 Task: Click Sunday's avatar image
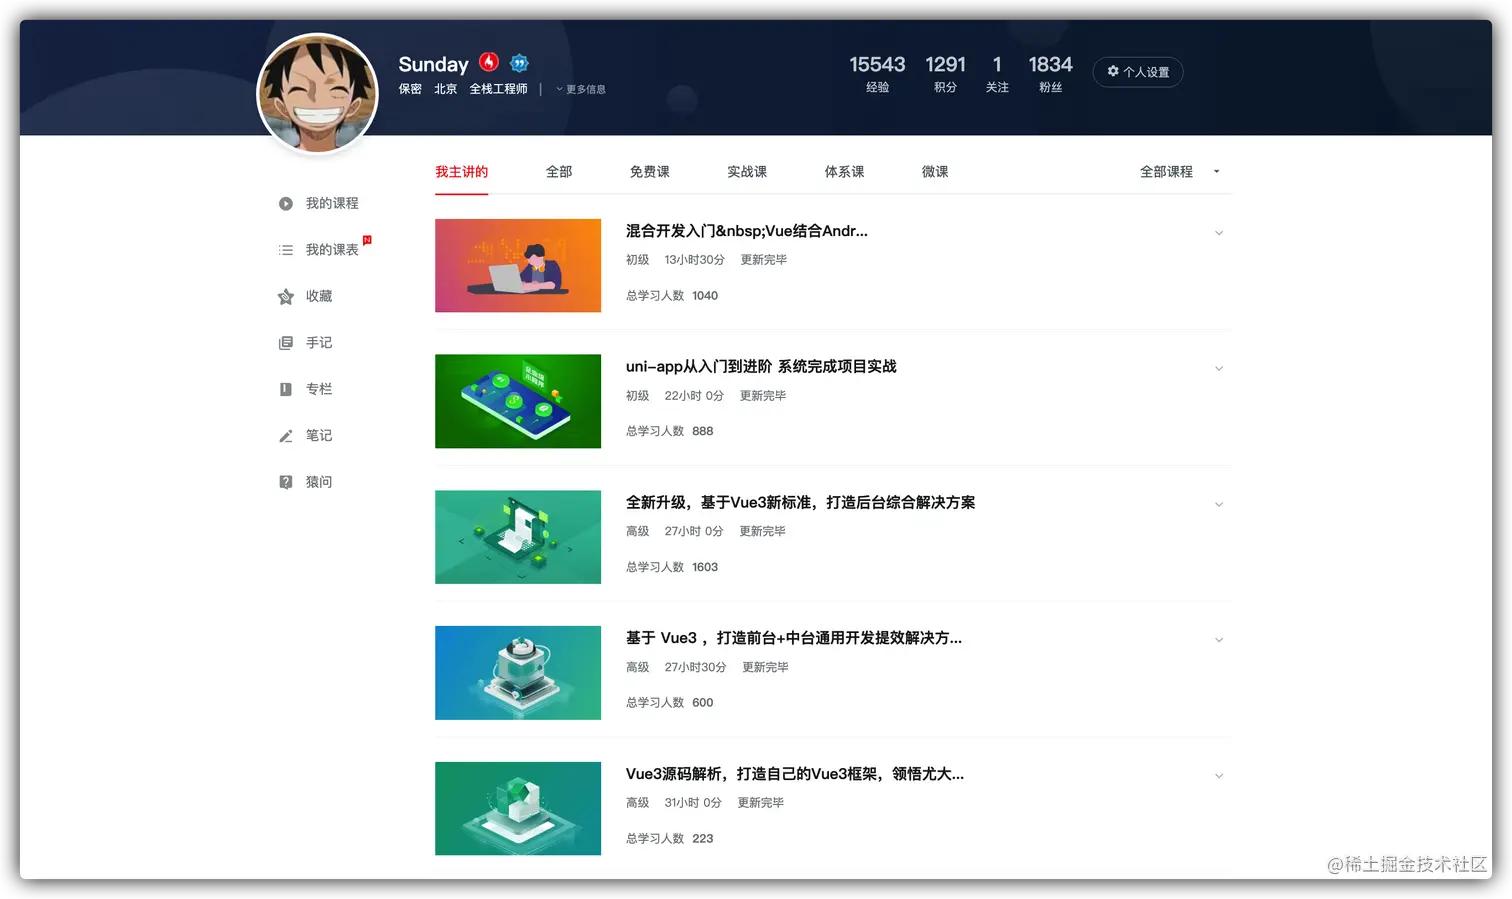click(317, 93)
